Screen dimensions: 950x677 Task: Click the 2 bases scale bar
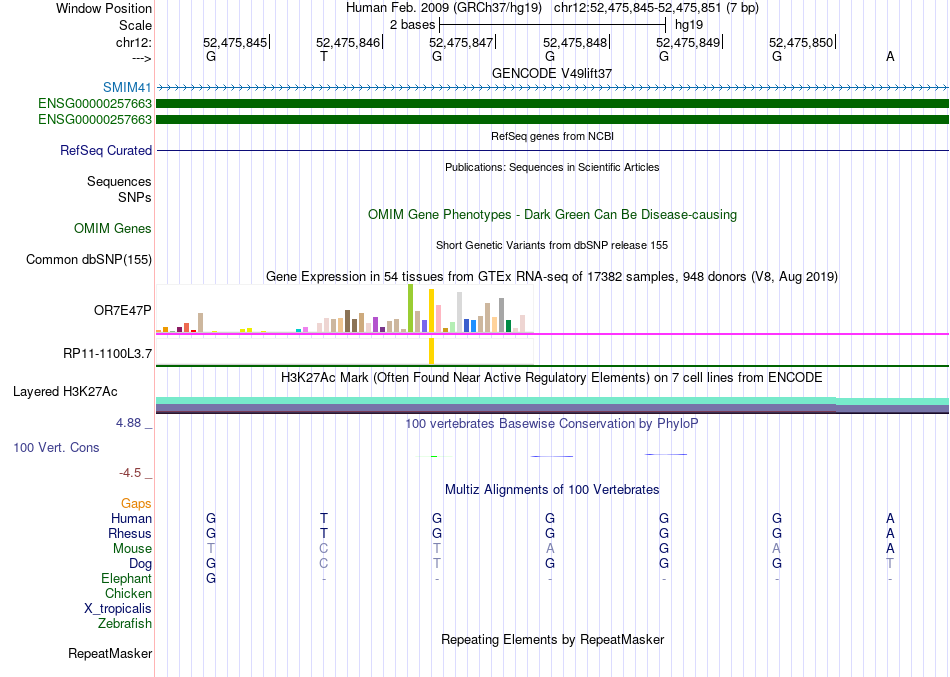(552, 25)
